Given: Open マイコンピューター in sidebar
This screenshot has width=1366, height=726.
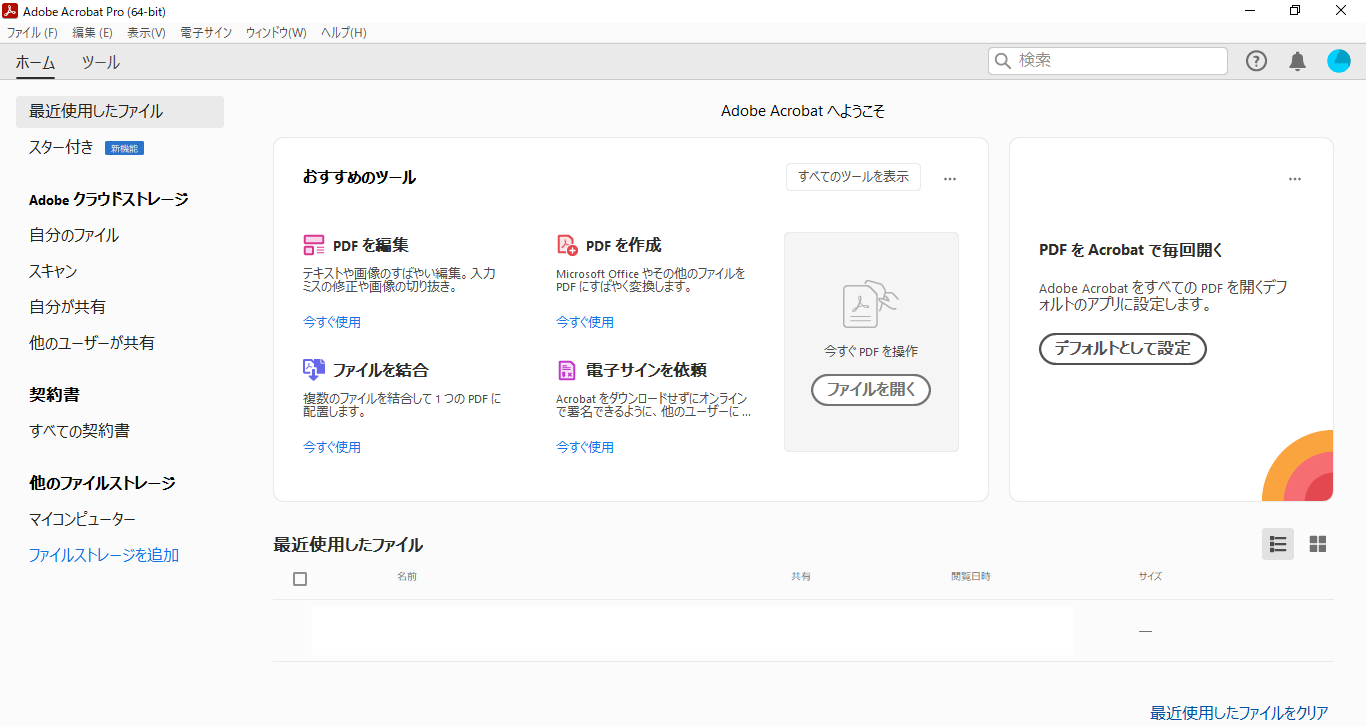Looking at the screenshot, I should [x=82, y=519].
